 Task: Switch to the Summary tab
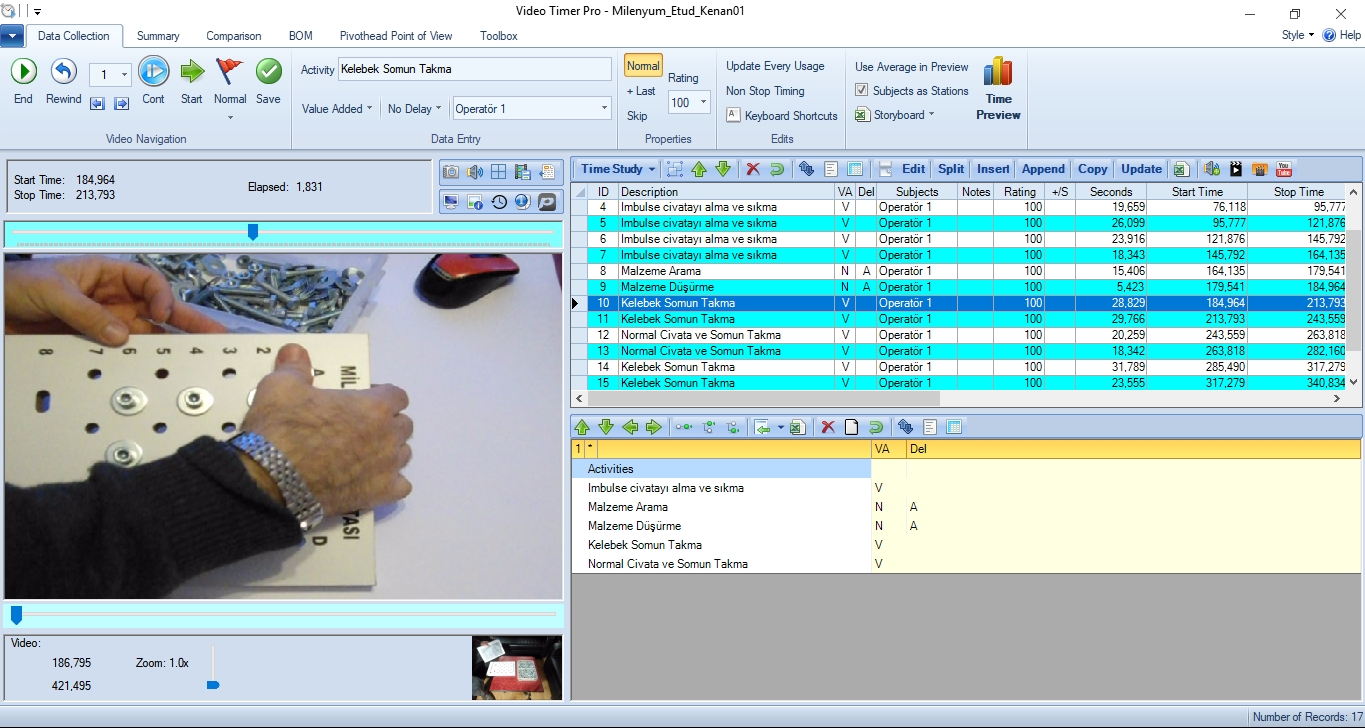tap(158, 36)
